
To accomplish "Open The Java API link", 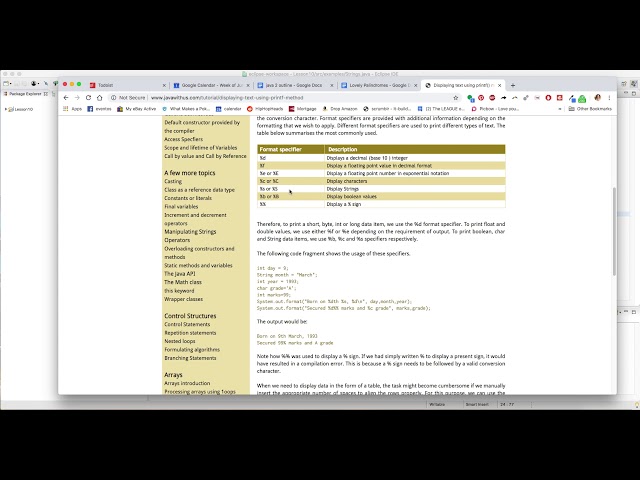I will click(x=180, y=274).
